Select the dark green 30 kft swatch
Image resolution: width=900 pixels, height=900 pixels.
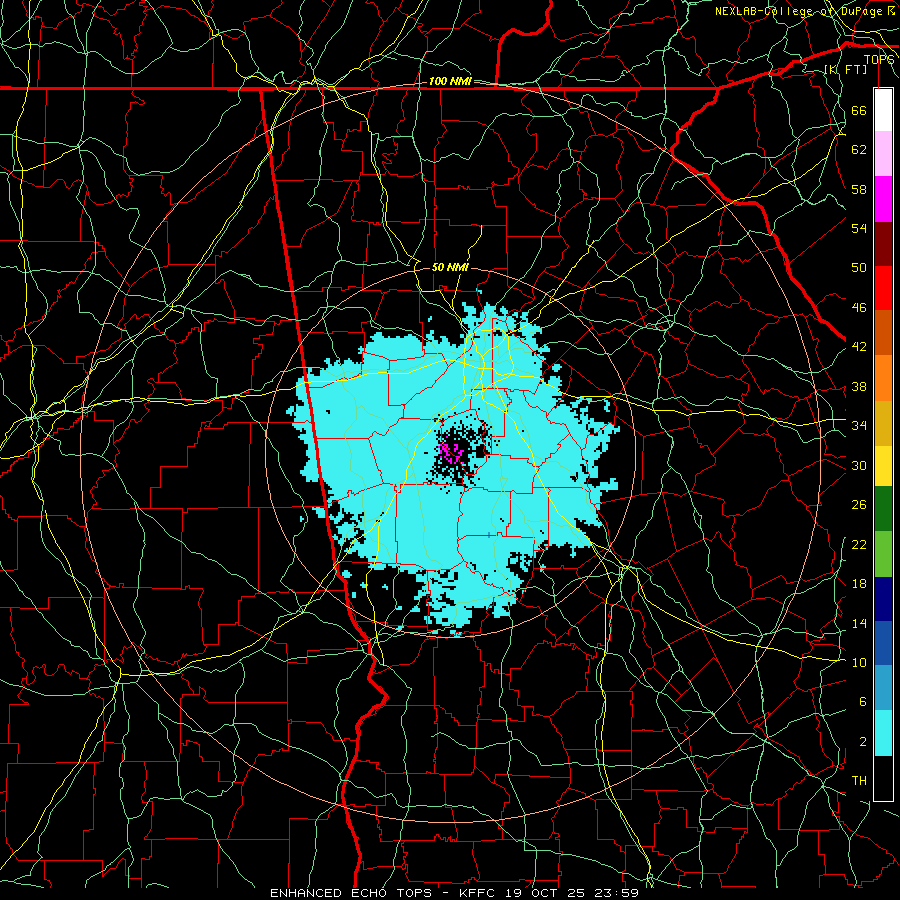point(883,509)
